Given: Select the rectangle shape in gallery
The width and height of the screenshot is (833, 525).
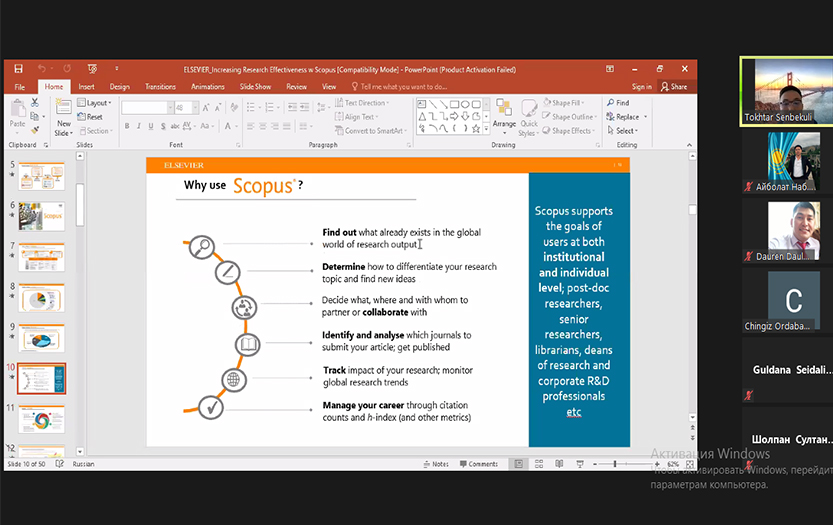Looking at the screenshot, I should pos(454,104).
